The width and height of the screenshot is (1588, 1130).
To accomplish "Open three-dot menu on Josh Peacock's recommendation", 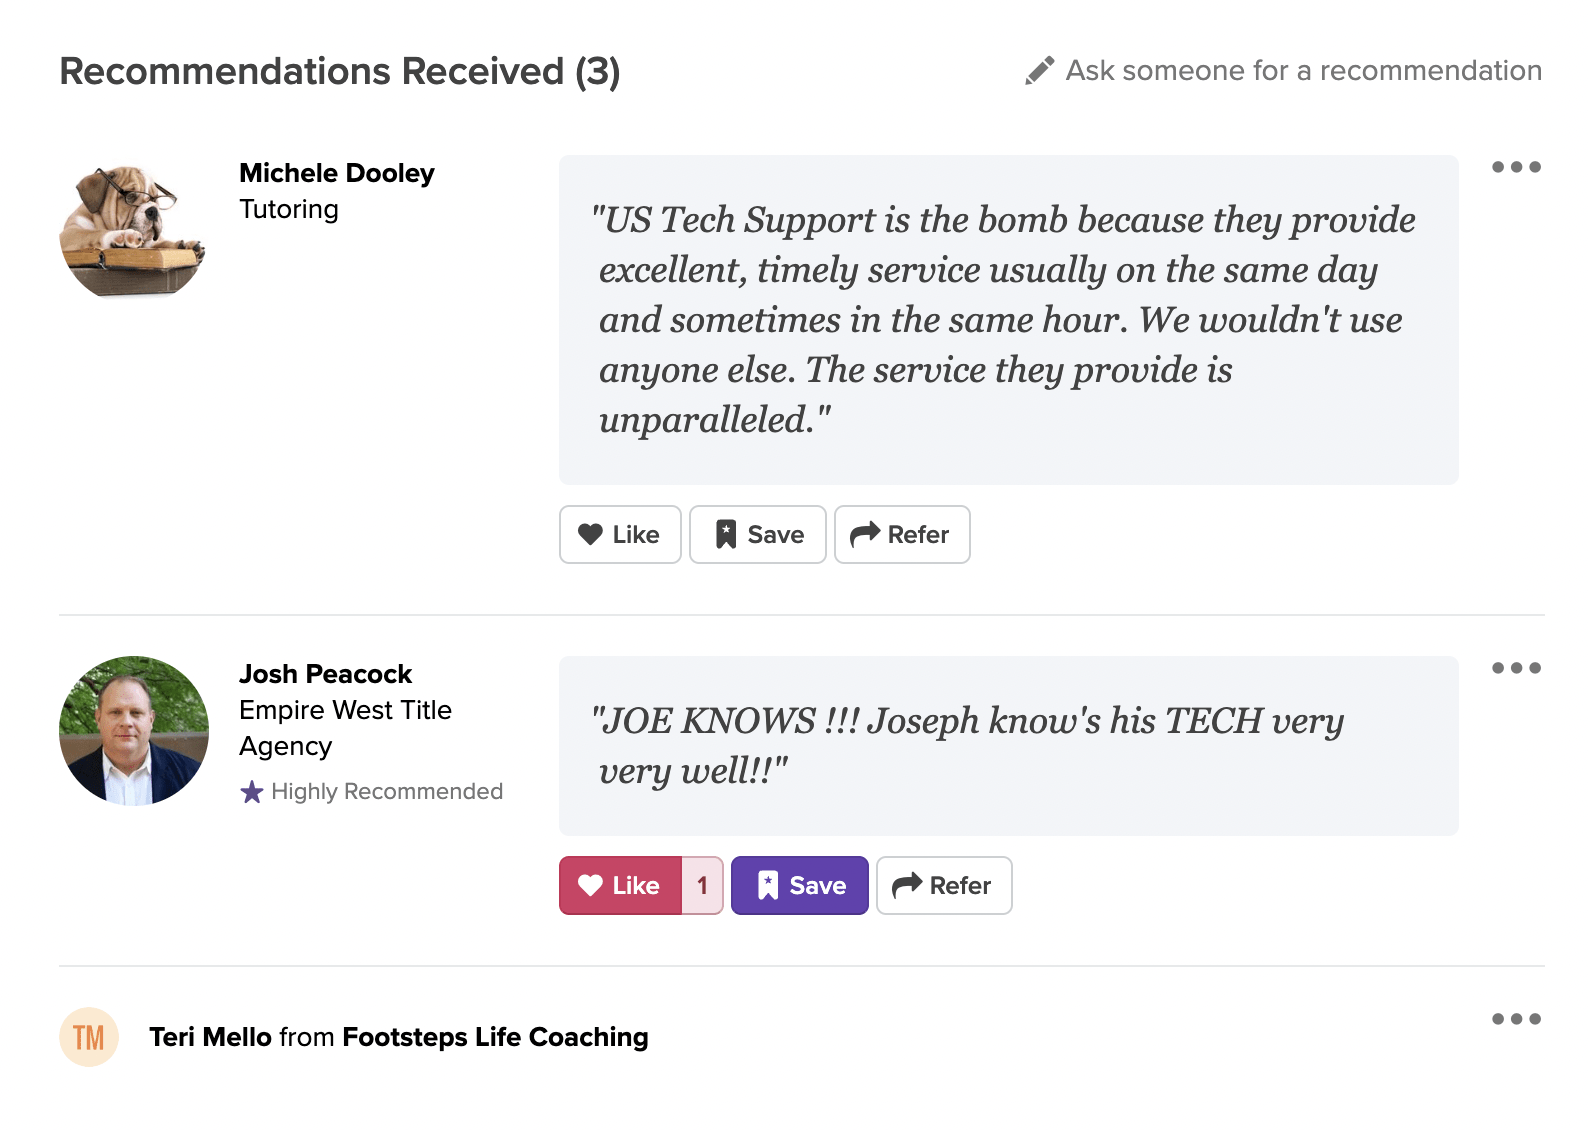I will (1516, 668).
